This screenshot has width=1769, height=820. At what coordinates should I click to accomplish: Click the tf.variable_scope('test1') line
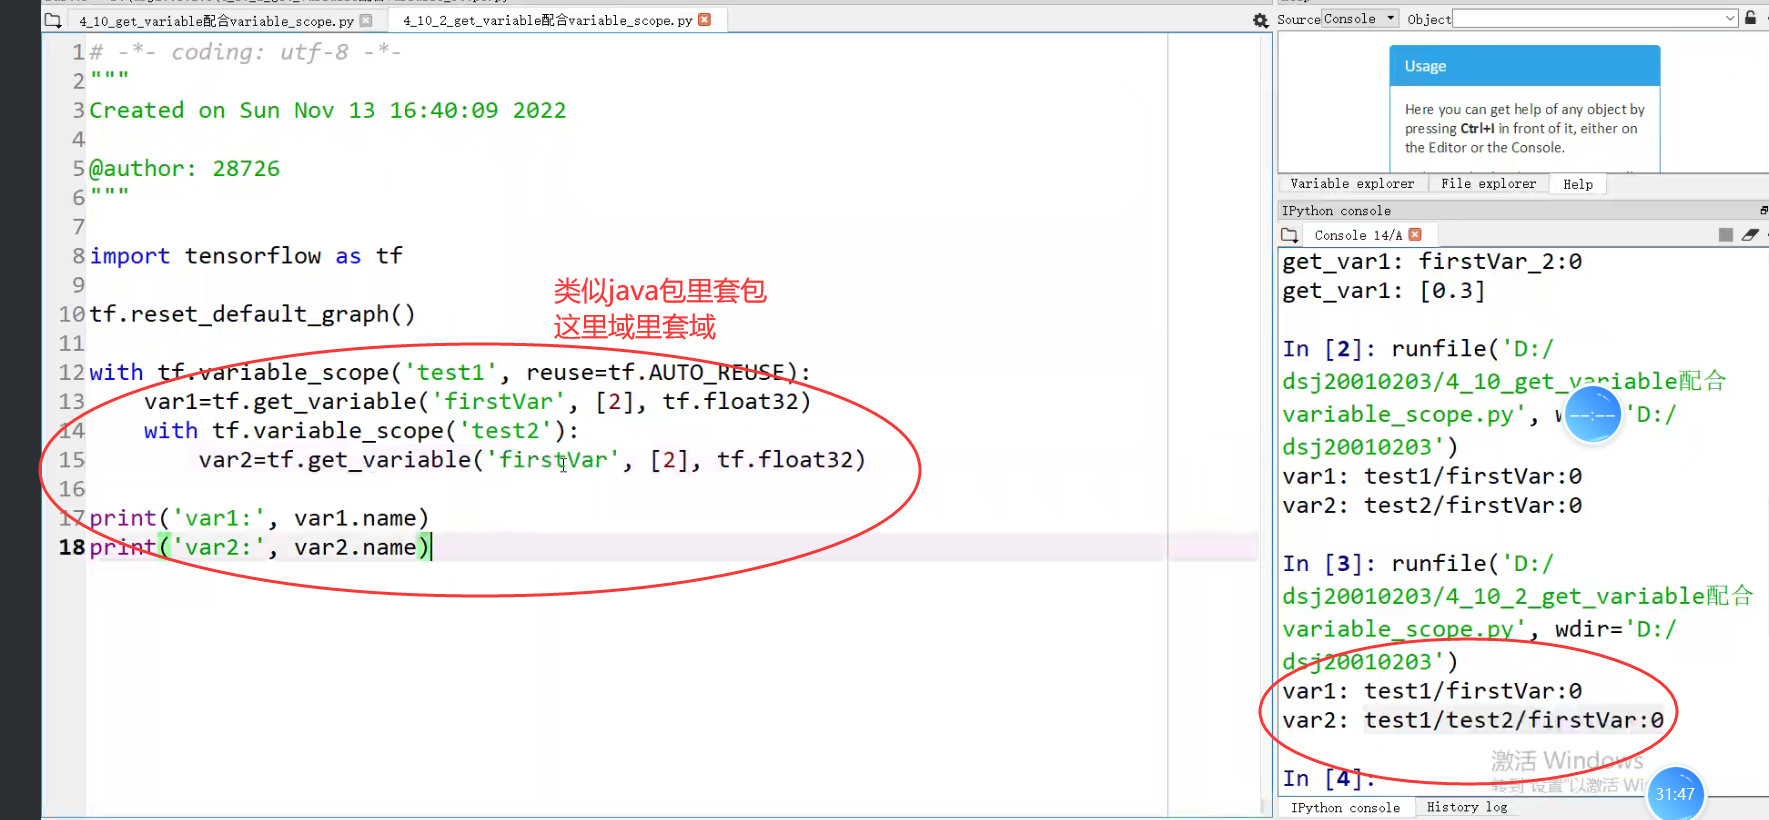coord(450,372)
